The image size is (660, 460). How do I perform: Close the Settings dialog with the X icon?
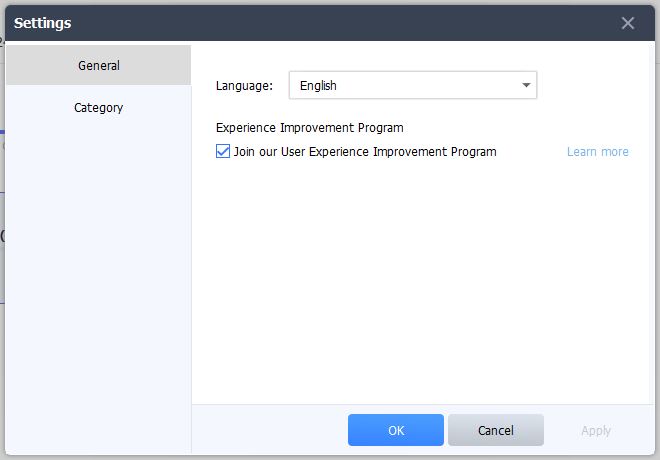tap(628, 23)
